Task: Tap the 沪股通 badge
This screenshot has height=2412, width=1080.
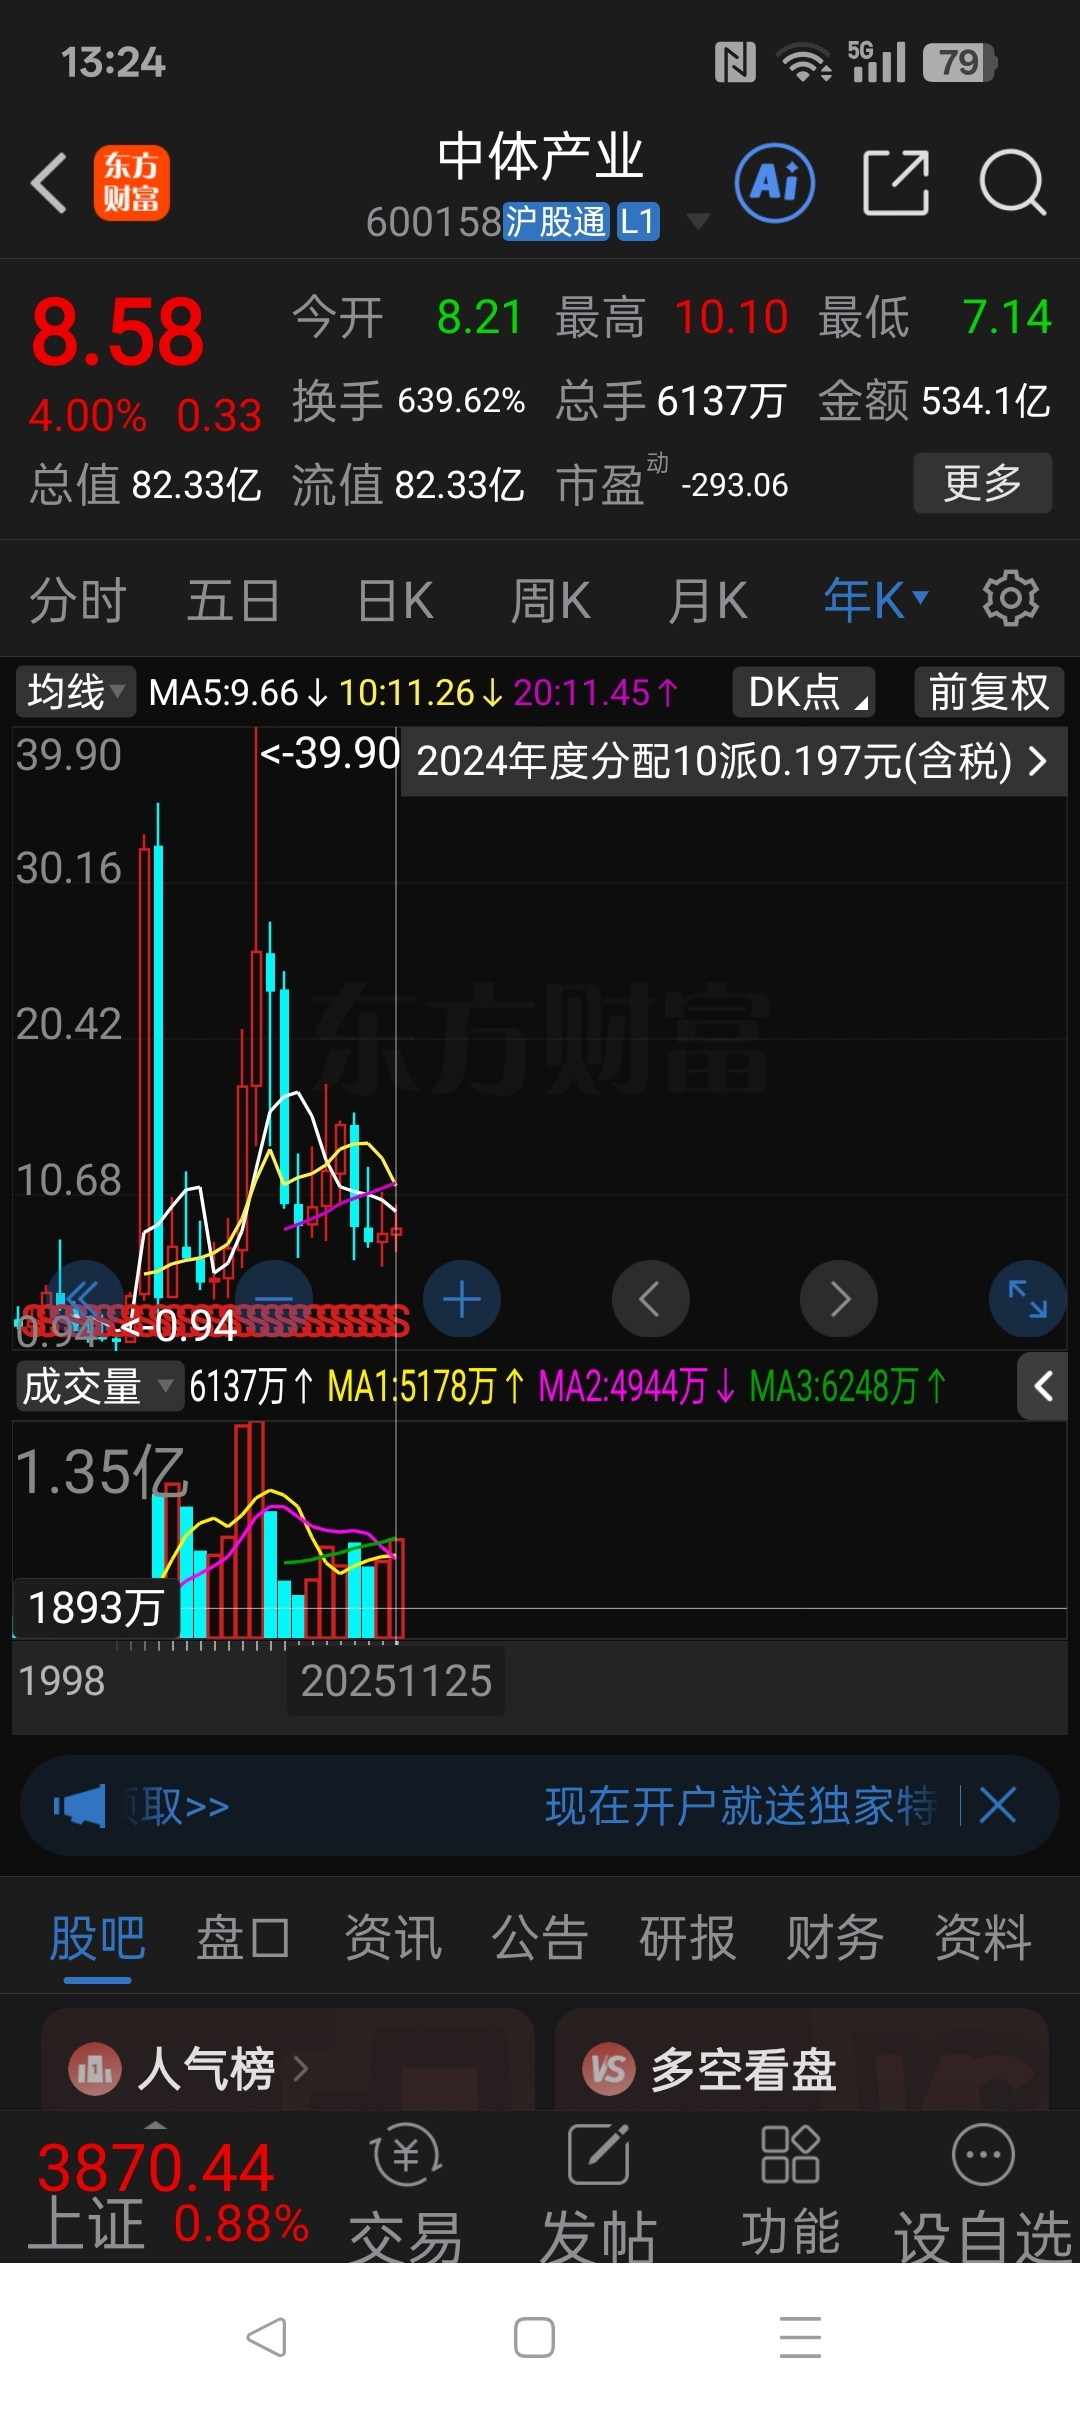Action: 556,221
